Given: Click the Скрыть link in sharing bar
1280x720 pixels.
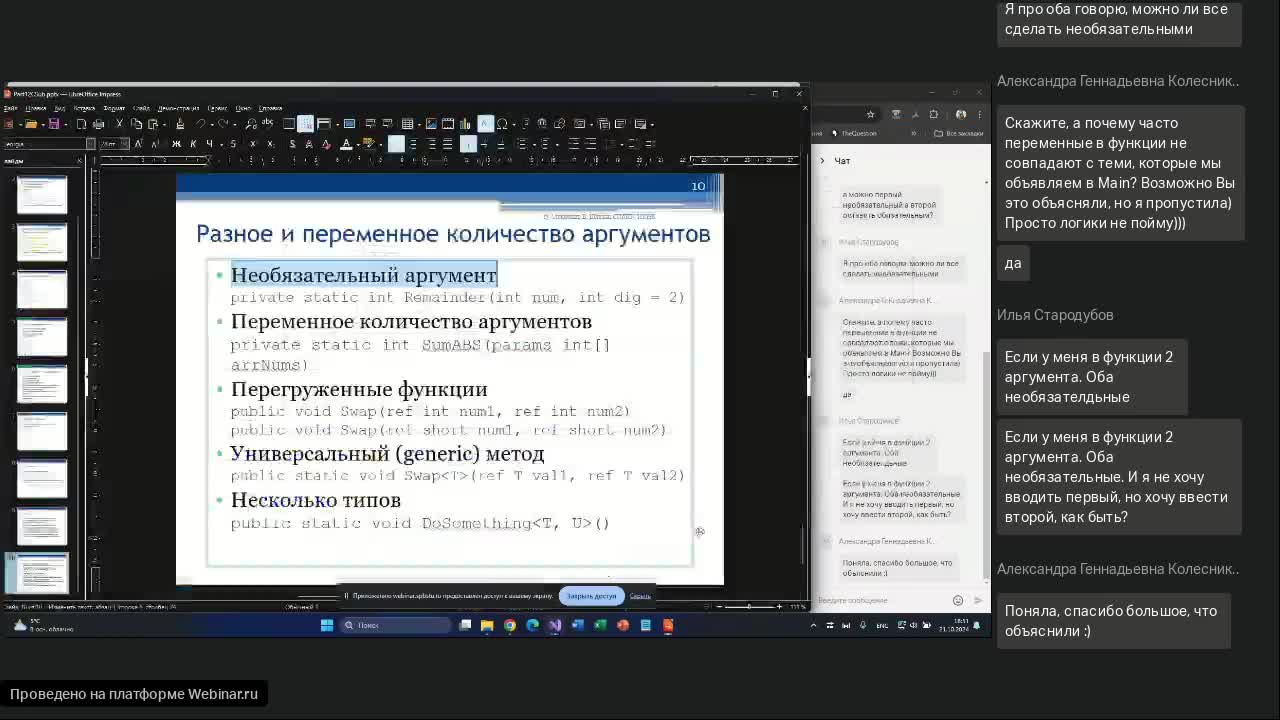Looking at the screenshot, I should [640, 596].
